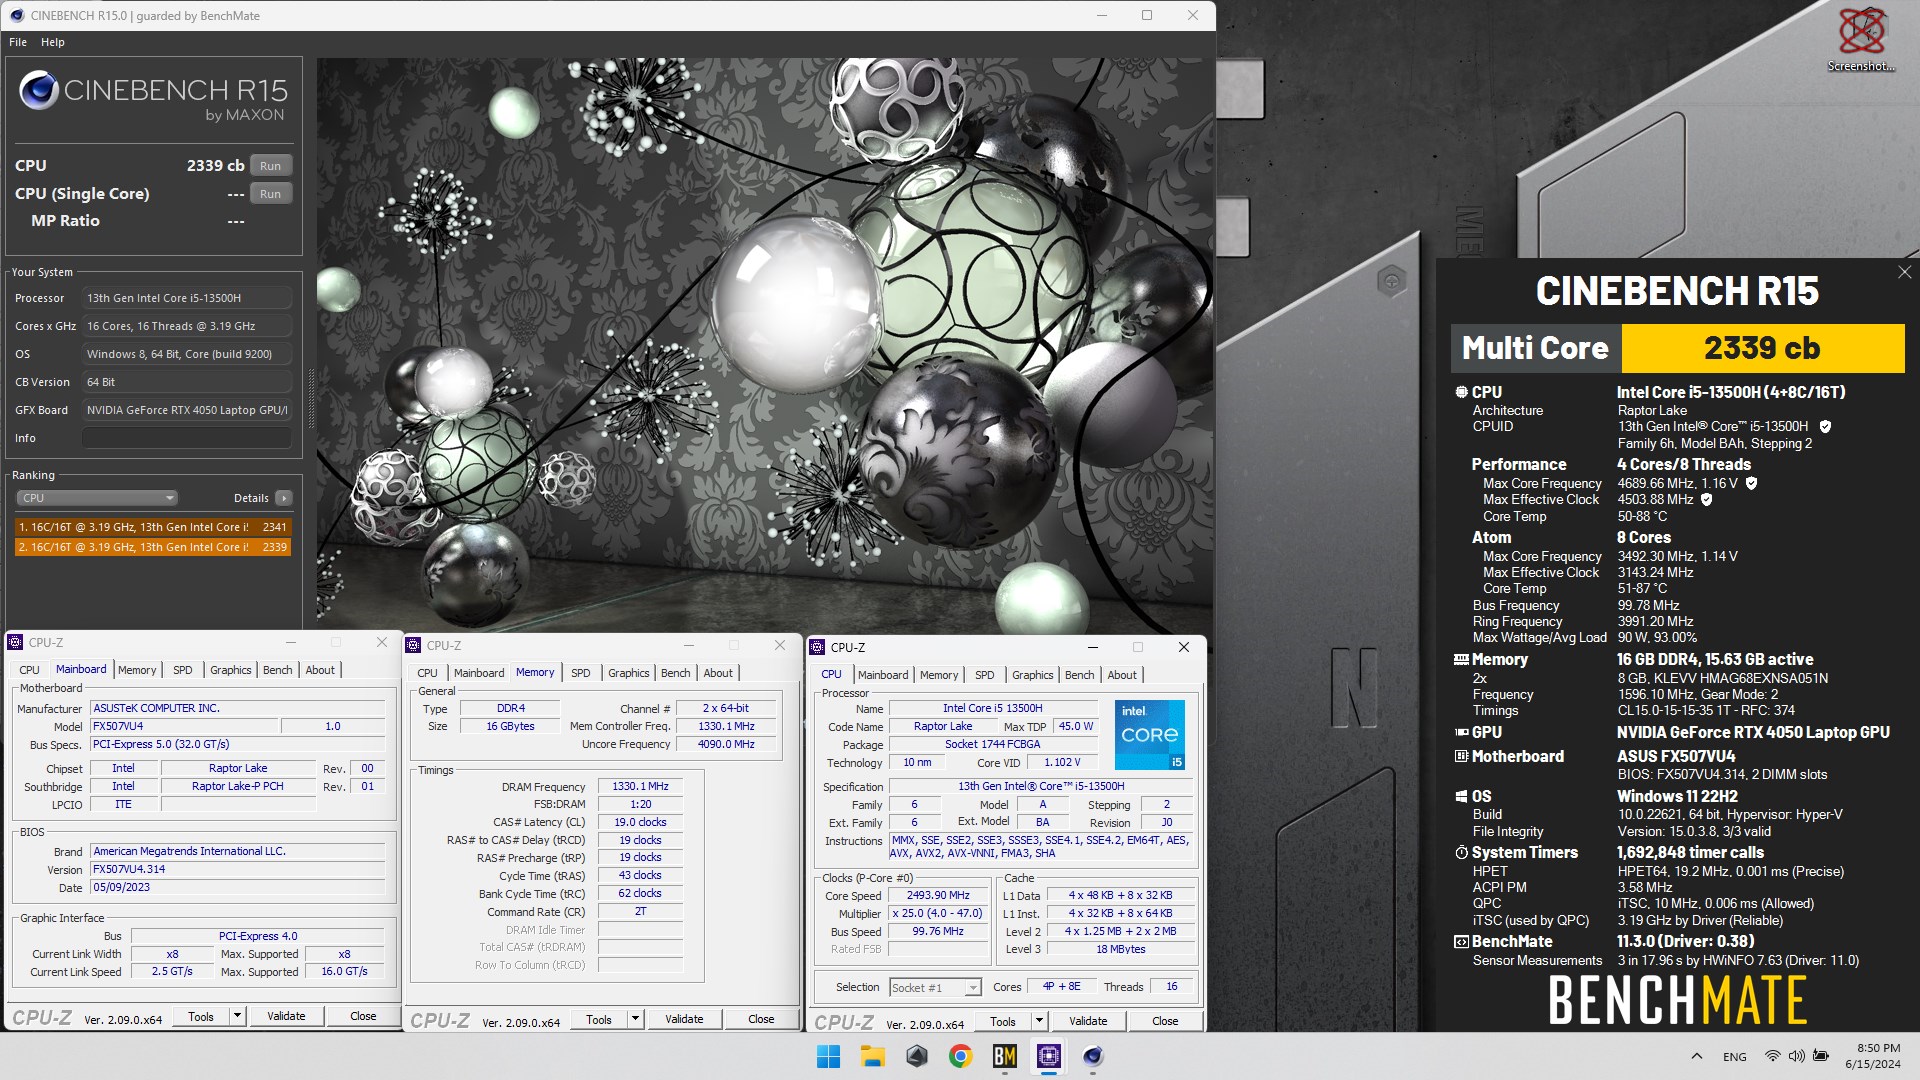
Task: Open Graphics tab in Mainboard CPU-Z window
Action: tap(231, 670)
